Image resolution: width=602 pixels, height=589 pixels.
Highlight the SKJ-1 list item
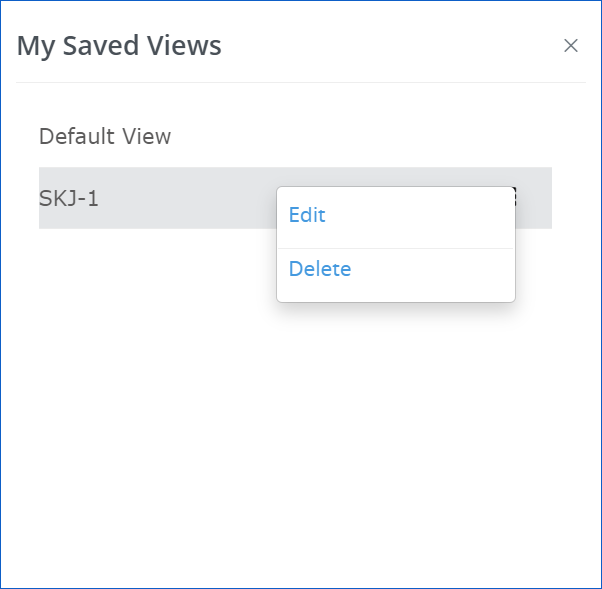coord(150,198)
